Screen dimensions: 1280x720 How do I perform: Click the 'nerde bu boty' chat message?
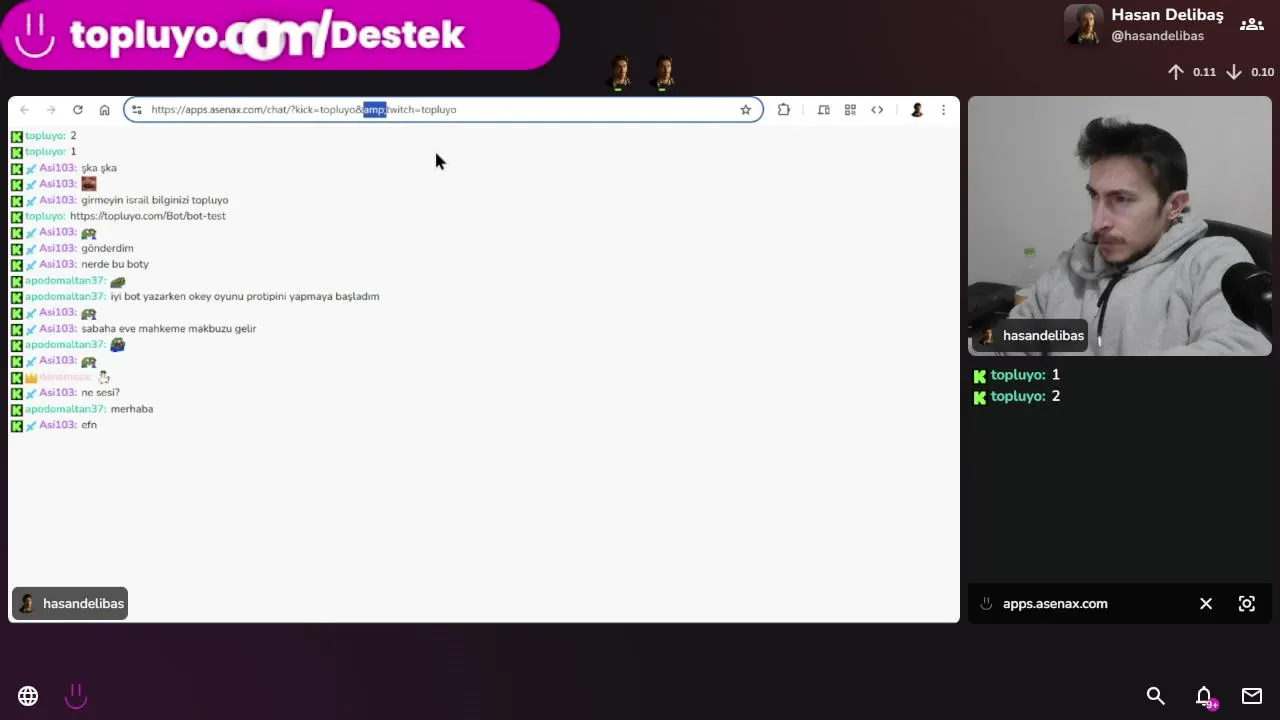pyautogui.click(x=115, y=265)
